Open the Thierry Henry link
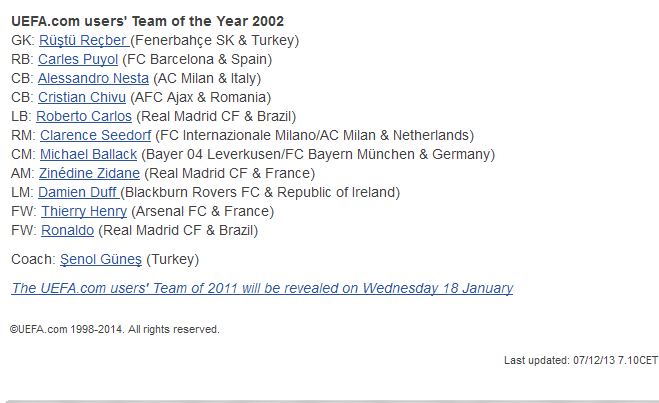 (84, 211)
